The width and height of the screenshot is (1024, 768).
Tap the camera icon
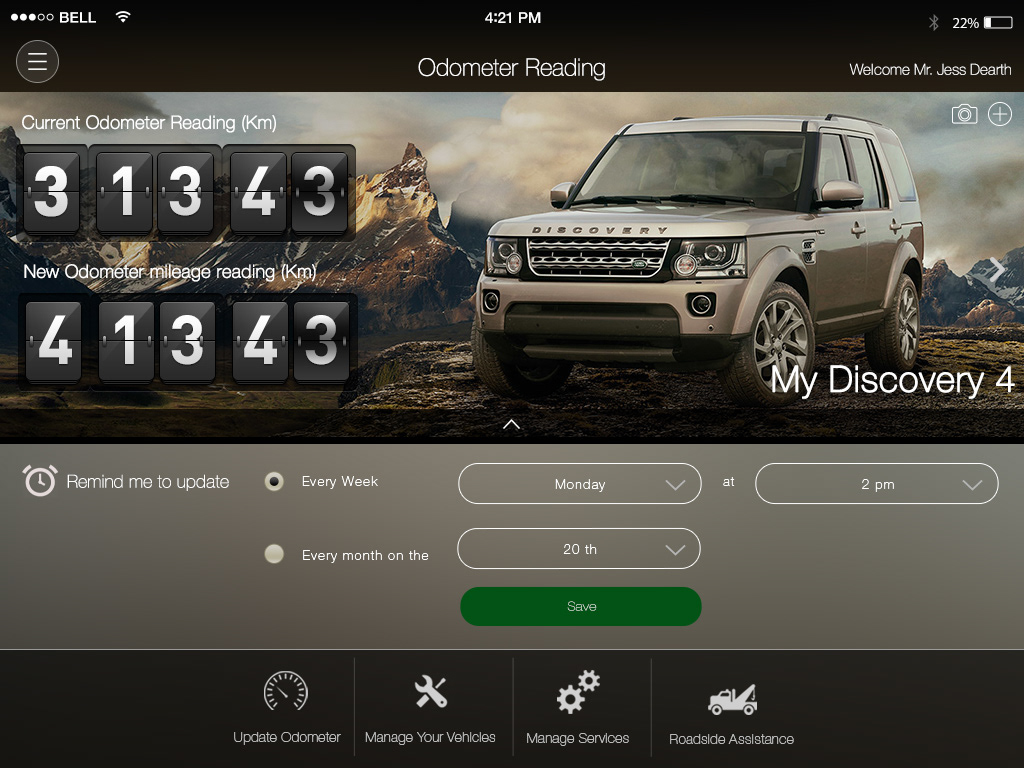[x=964, y=114]
